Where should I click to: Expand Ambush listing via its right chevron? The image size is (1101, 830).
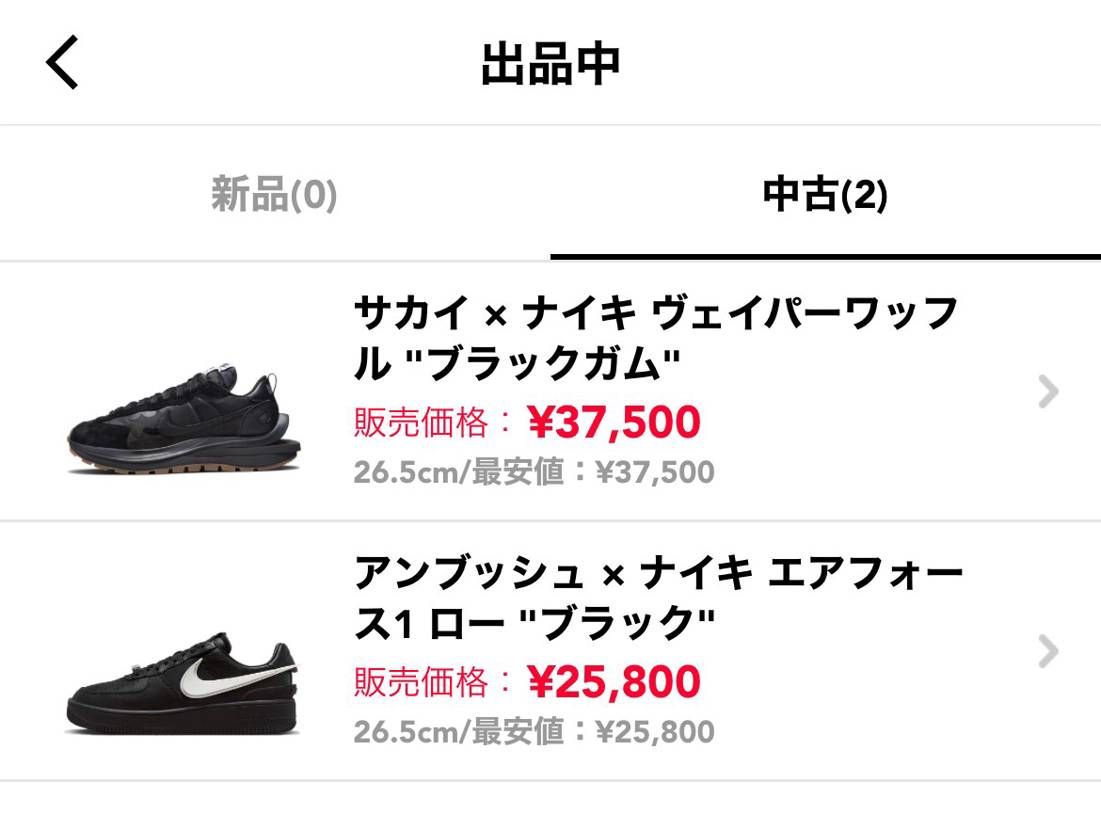tap(1048, 652)
